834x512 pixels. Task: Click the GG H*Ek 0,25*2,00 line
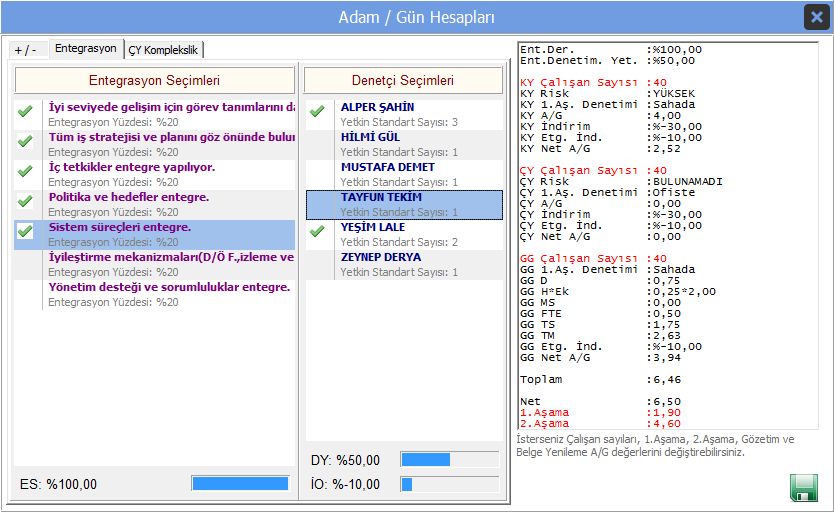coord(618,292)
